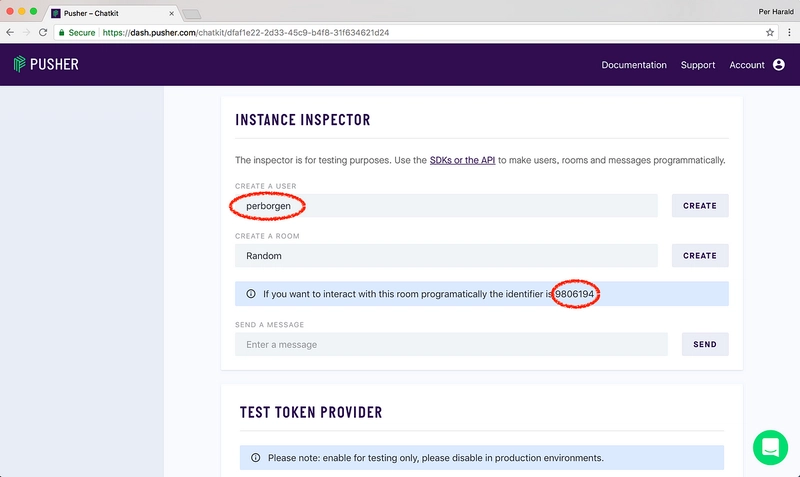Image resolution: width=800 pixels, height=477 pixels.
Task: Click the SEND message button
Action: click(705, 344)
